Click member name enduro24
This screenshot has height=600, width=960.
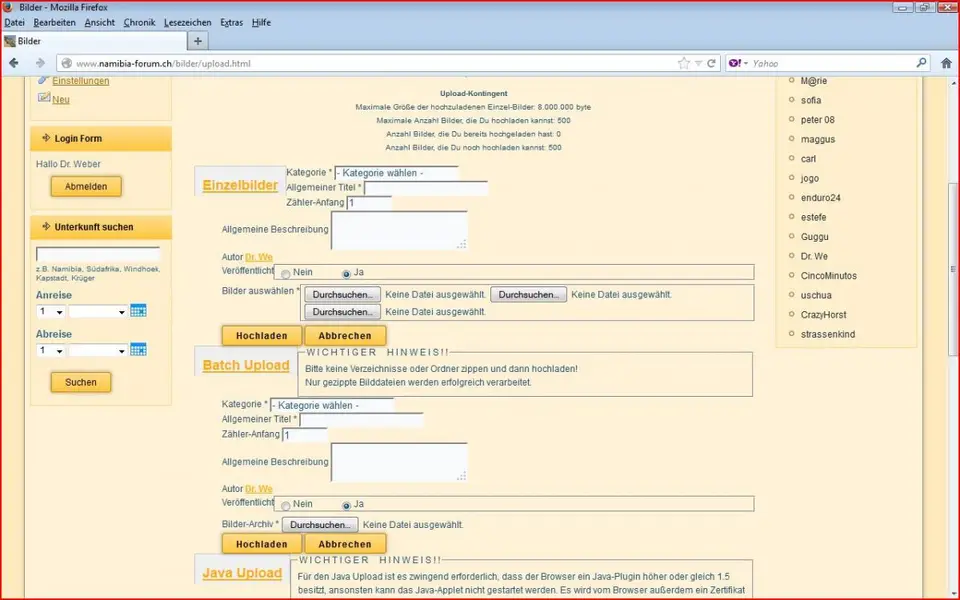[x=820, y=198]
